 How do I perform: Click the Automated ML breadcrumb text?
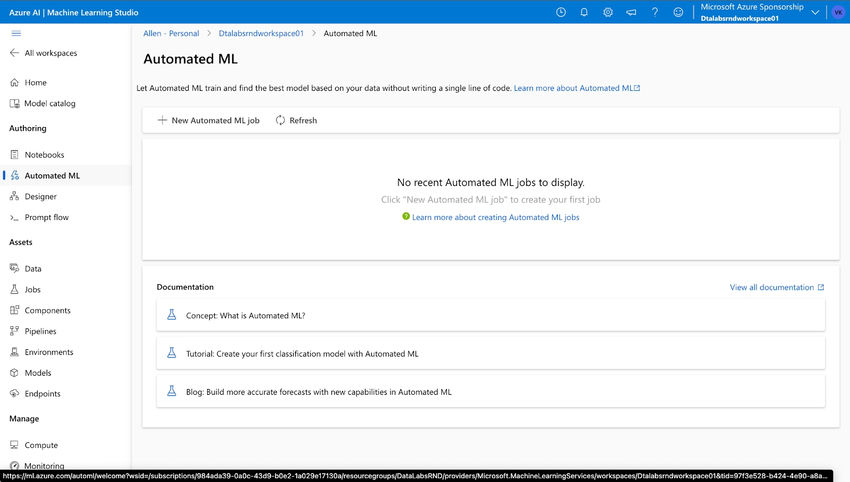(x=350, y=33)
